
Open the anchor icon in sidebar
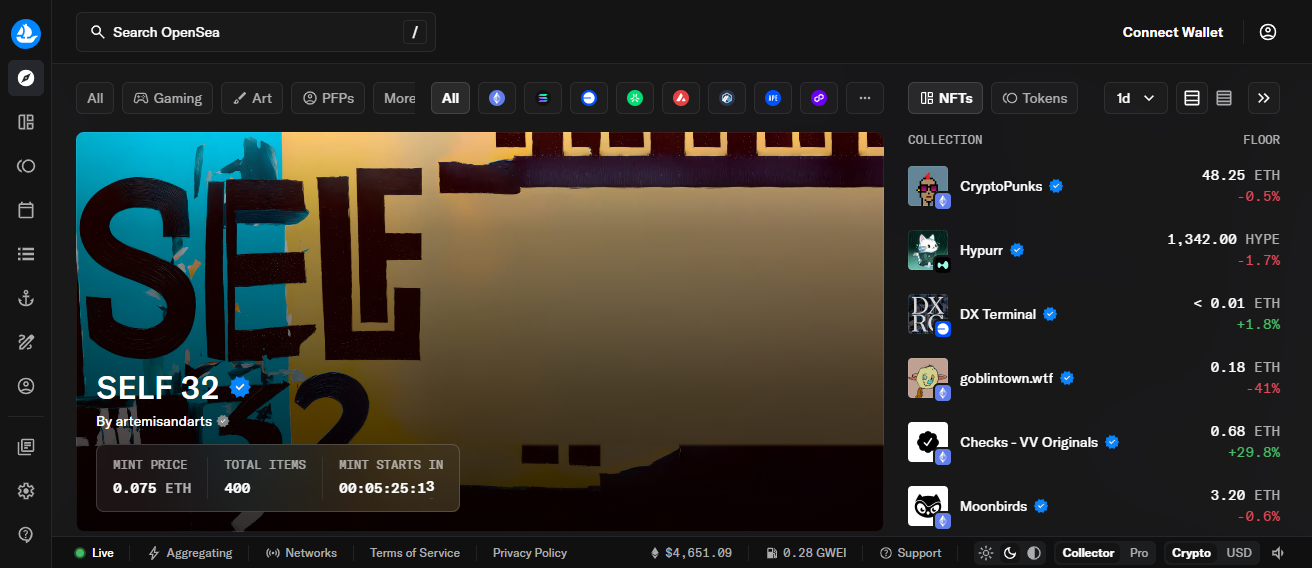26,298
